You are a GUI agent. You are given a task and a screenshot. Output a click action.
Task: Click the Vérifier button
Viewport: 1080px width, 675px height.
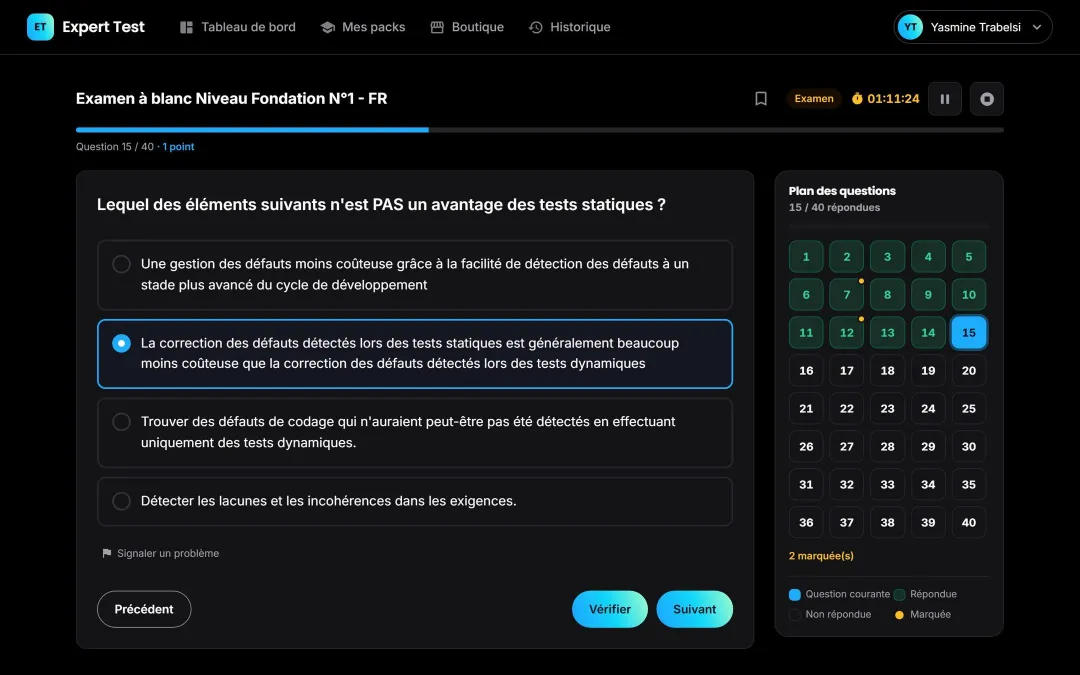610,609
